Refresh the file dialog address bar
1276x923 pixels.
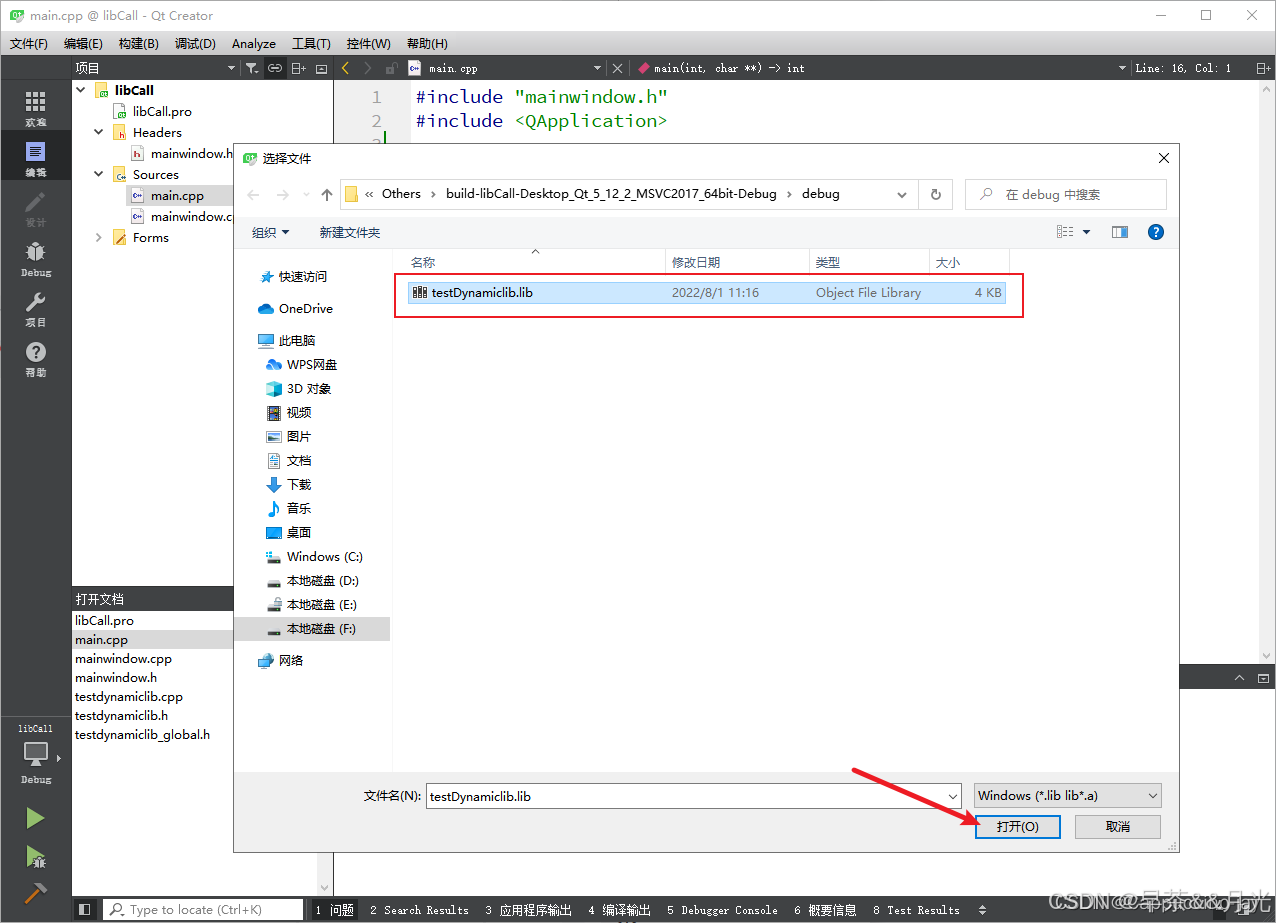(935, 194)
